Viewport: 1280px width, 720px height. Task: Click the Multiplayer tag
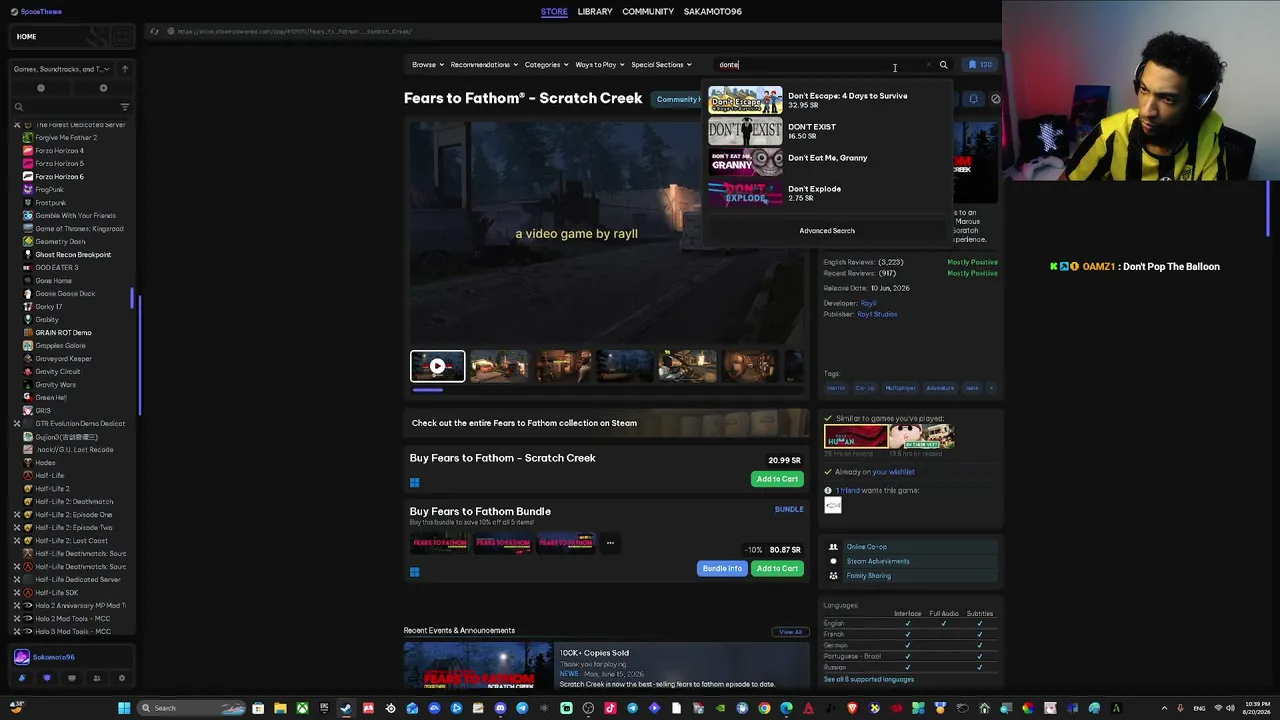point(900,388)
